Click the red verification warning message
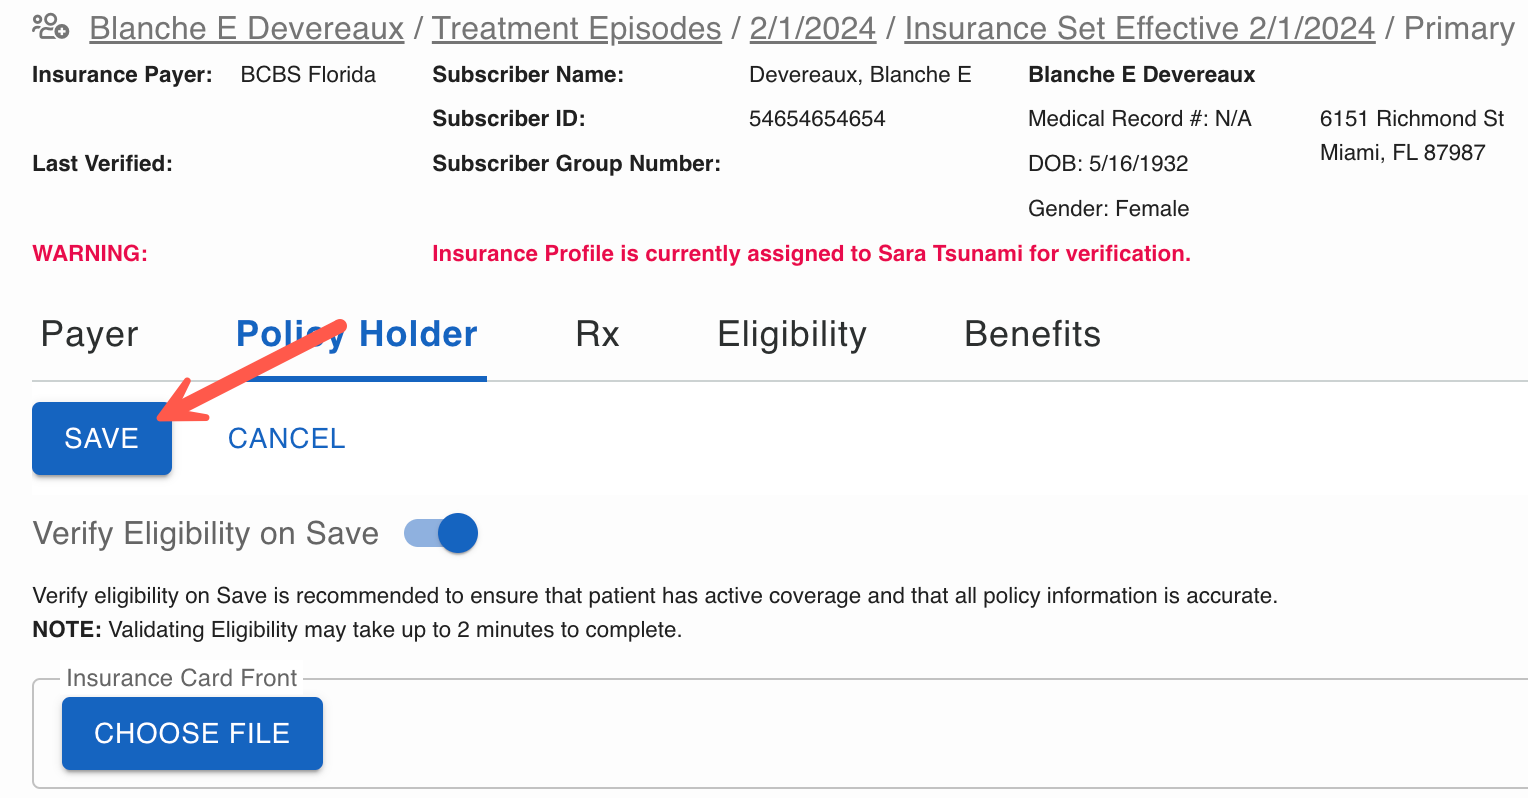The width and height of the screenshot is (1528, 798). click(x=811, y=254)
